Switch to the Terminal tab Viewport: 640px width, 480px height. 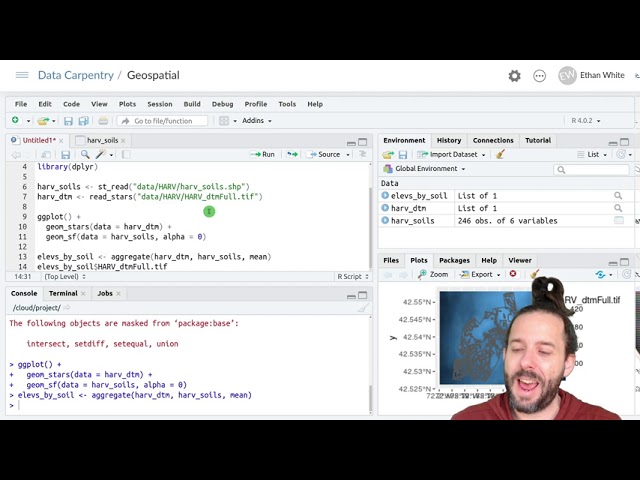63,293
